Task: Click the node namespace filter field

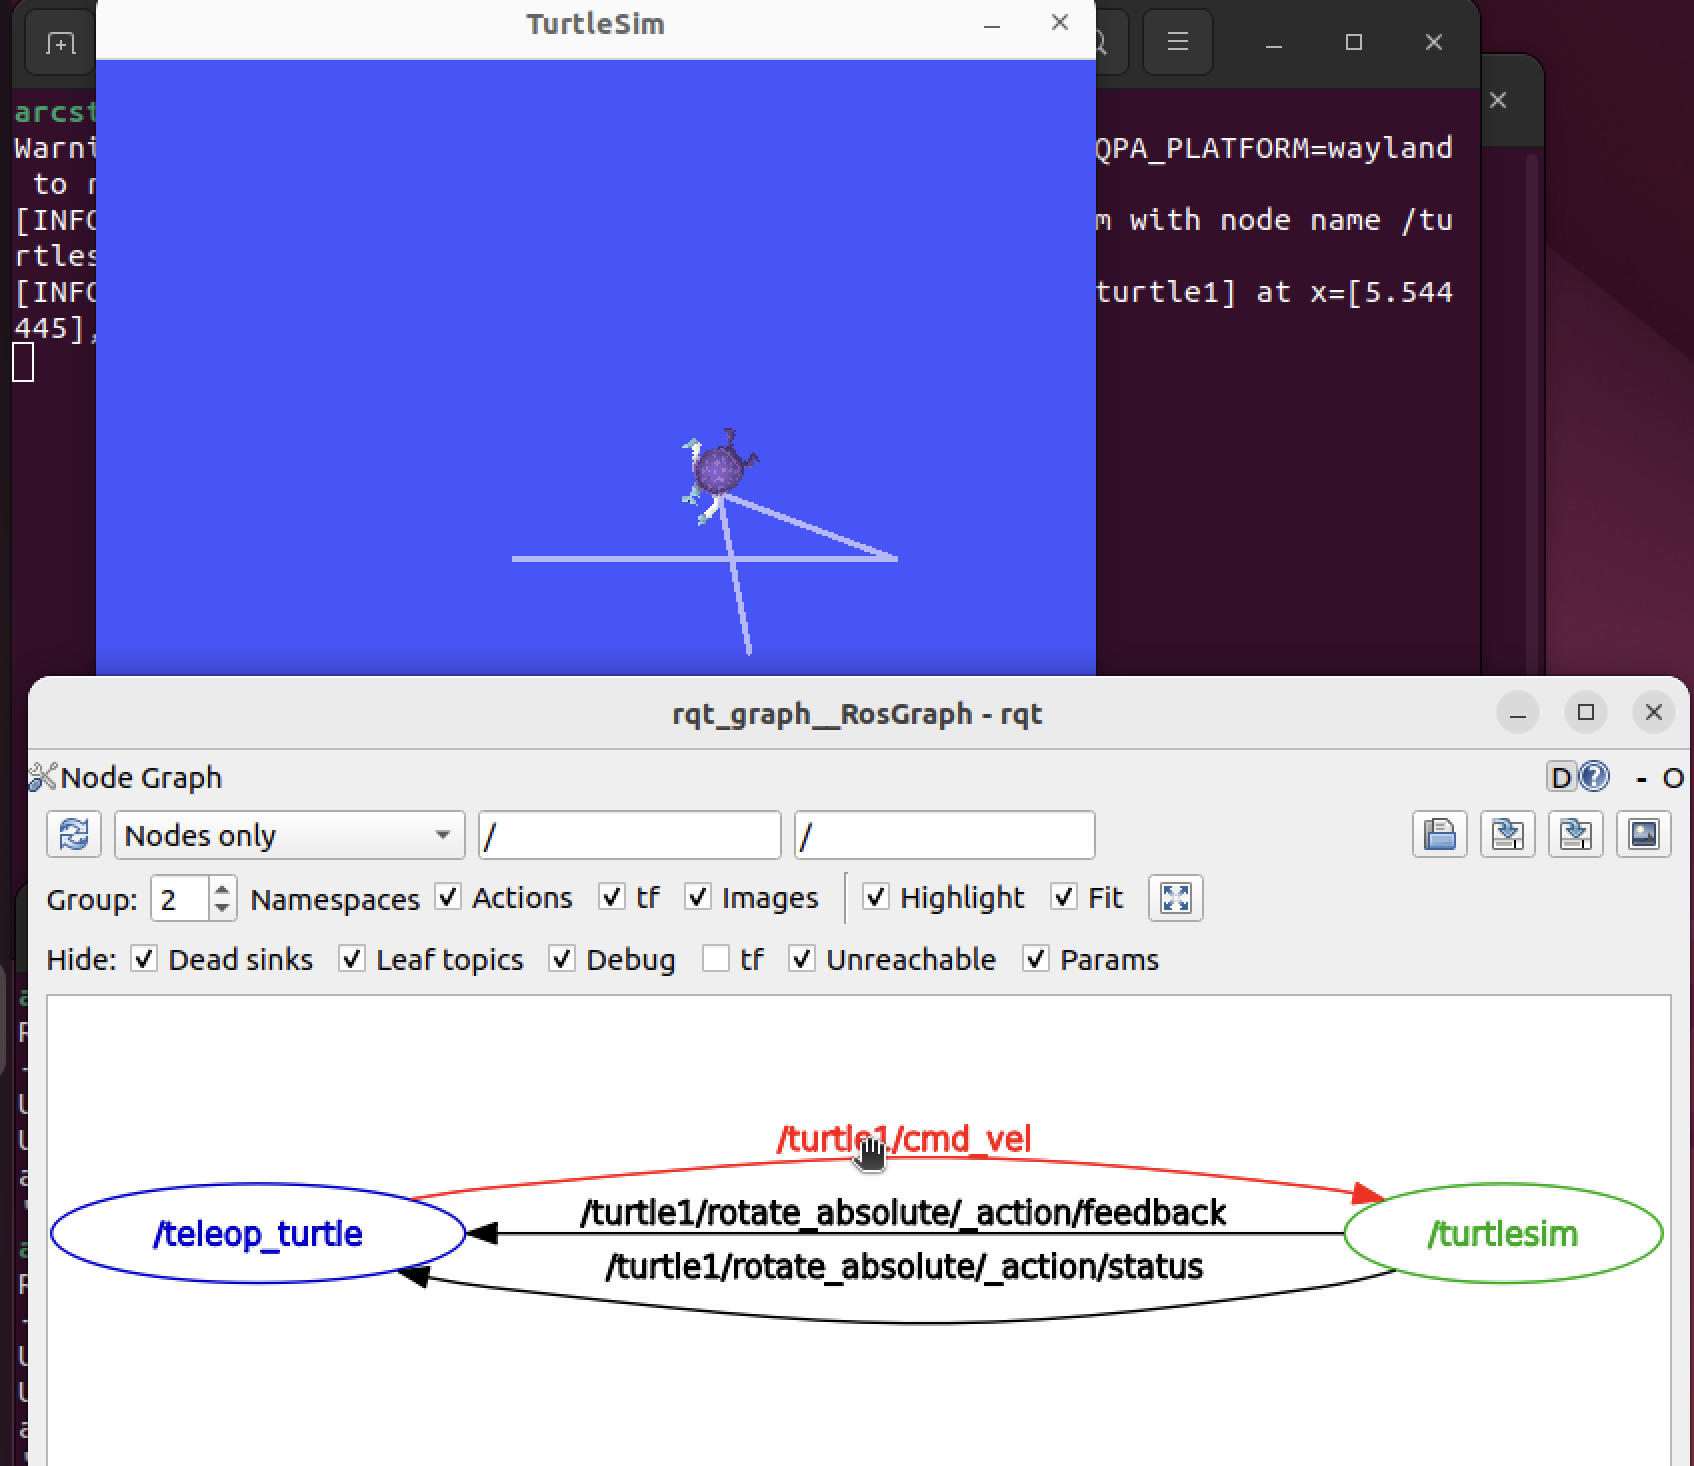Action: (630, 835)
